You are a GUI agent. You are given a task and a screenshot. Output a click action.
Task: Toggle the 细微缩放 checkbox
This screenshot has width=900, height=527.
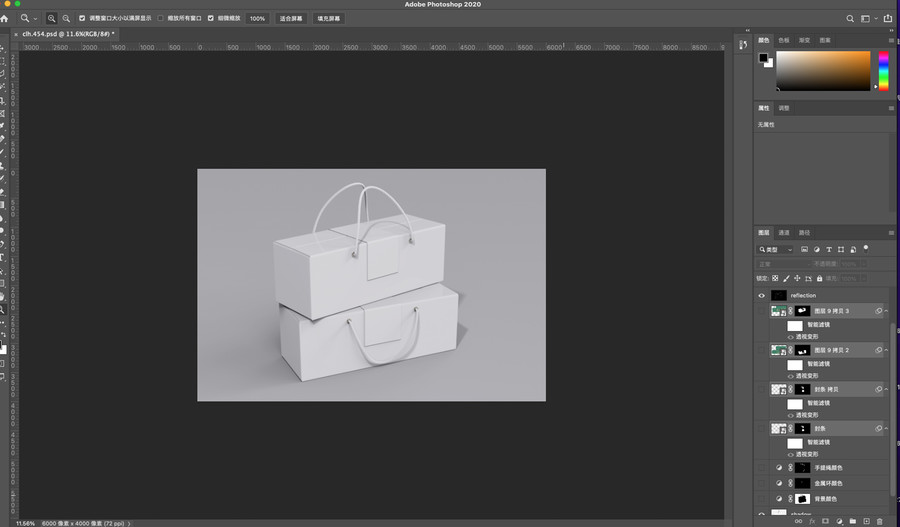(211, 18)
